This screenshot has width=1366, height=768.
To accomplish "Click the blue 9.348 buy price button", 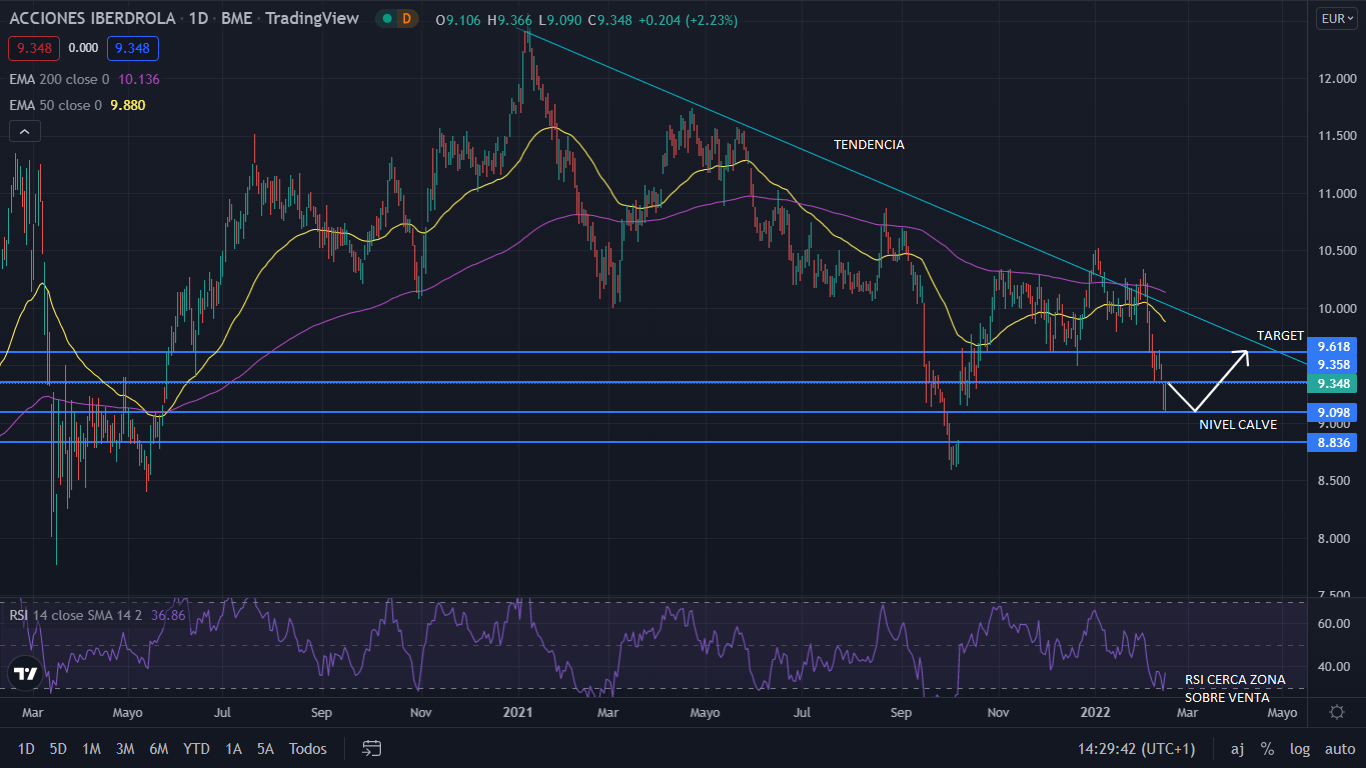I will point(134,48).
